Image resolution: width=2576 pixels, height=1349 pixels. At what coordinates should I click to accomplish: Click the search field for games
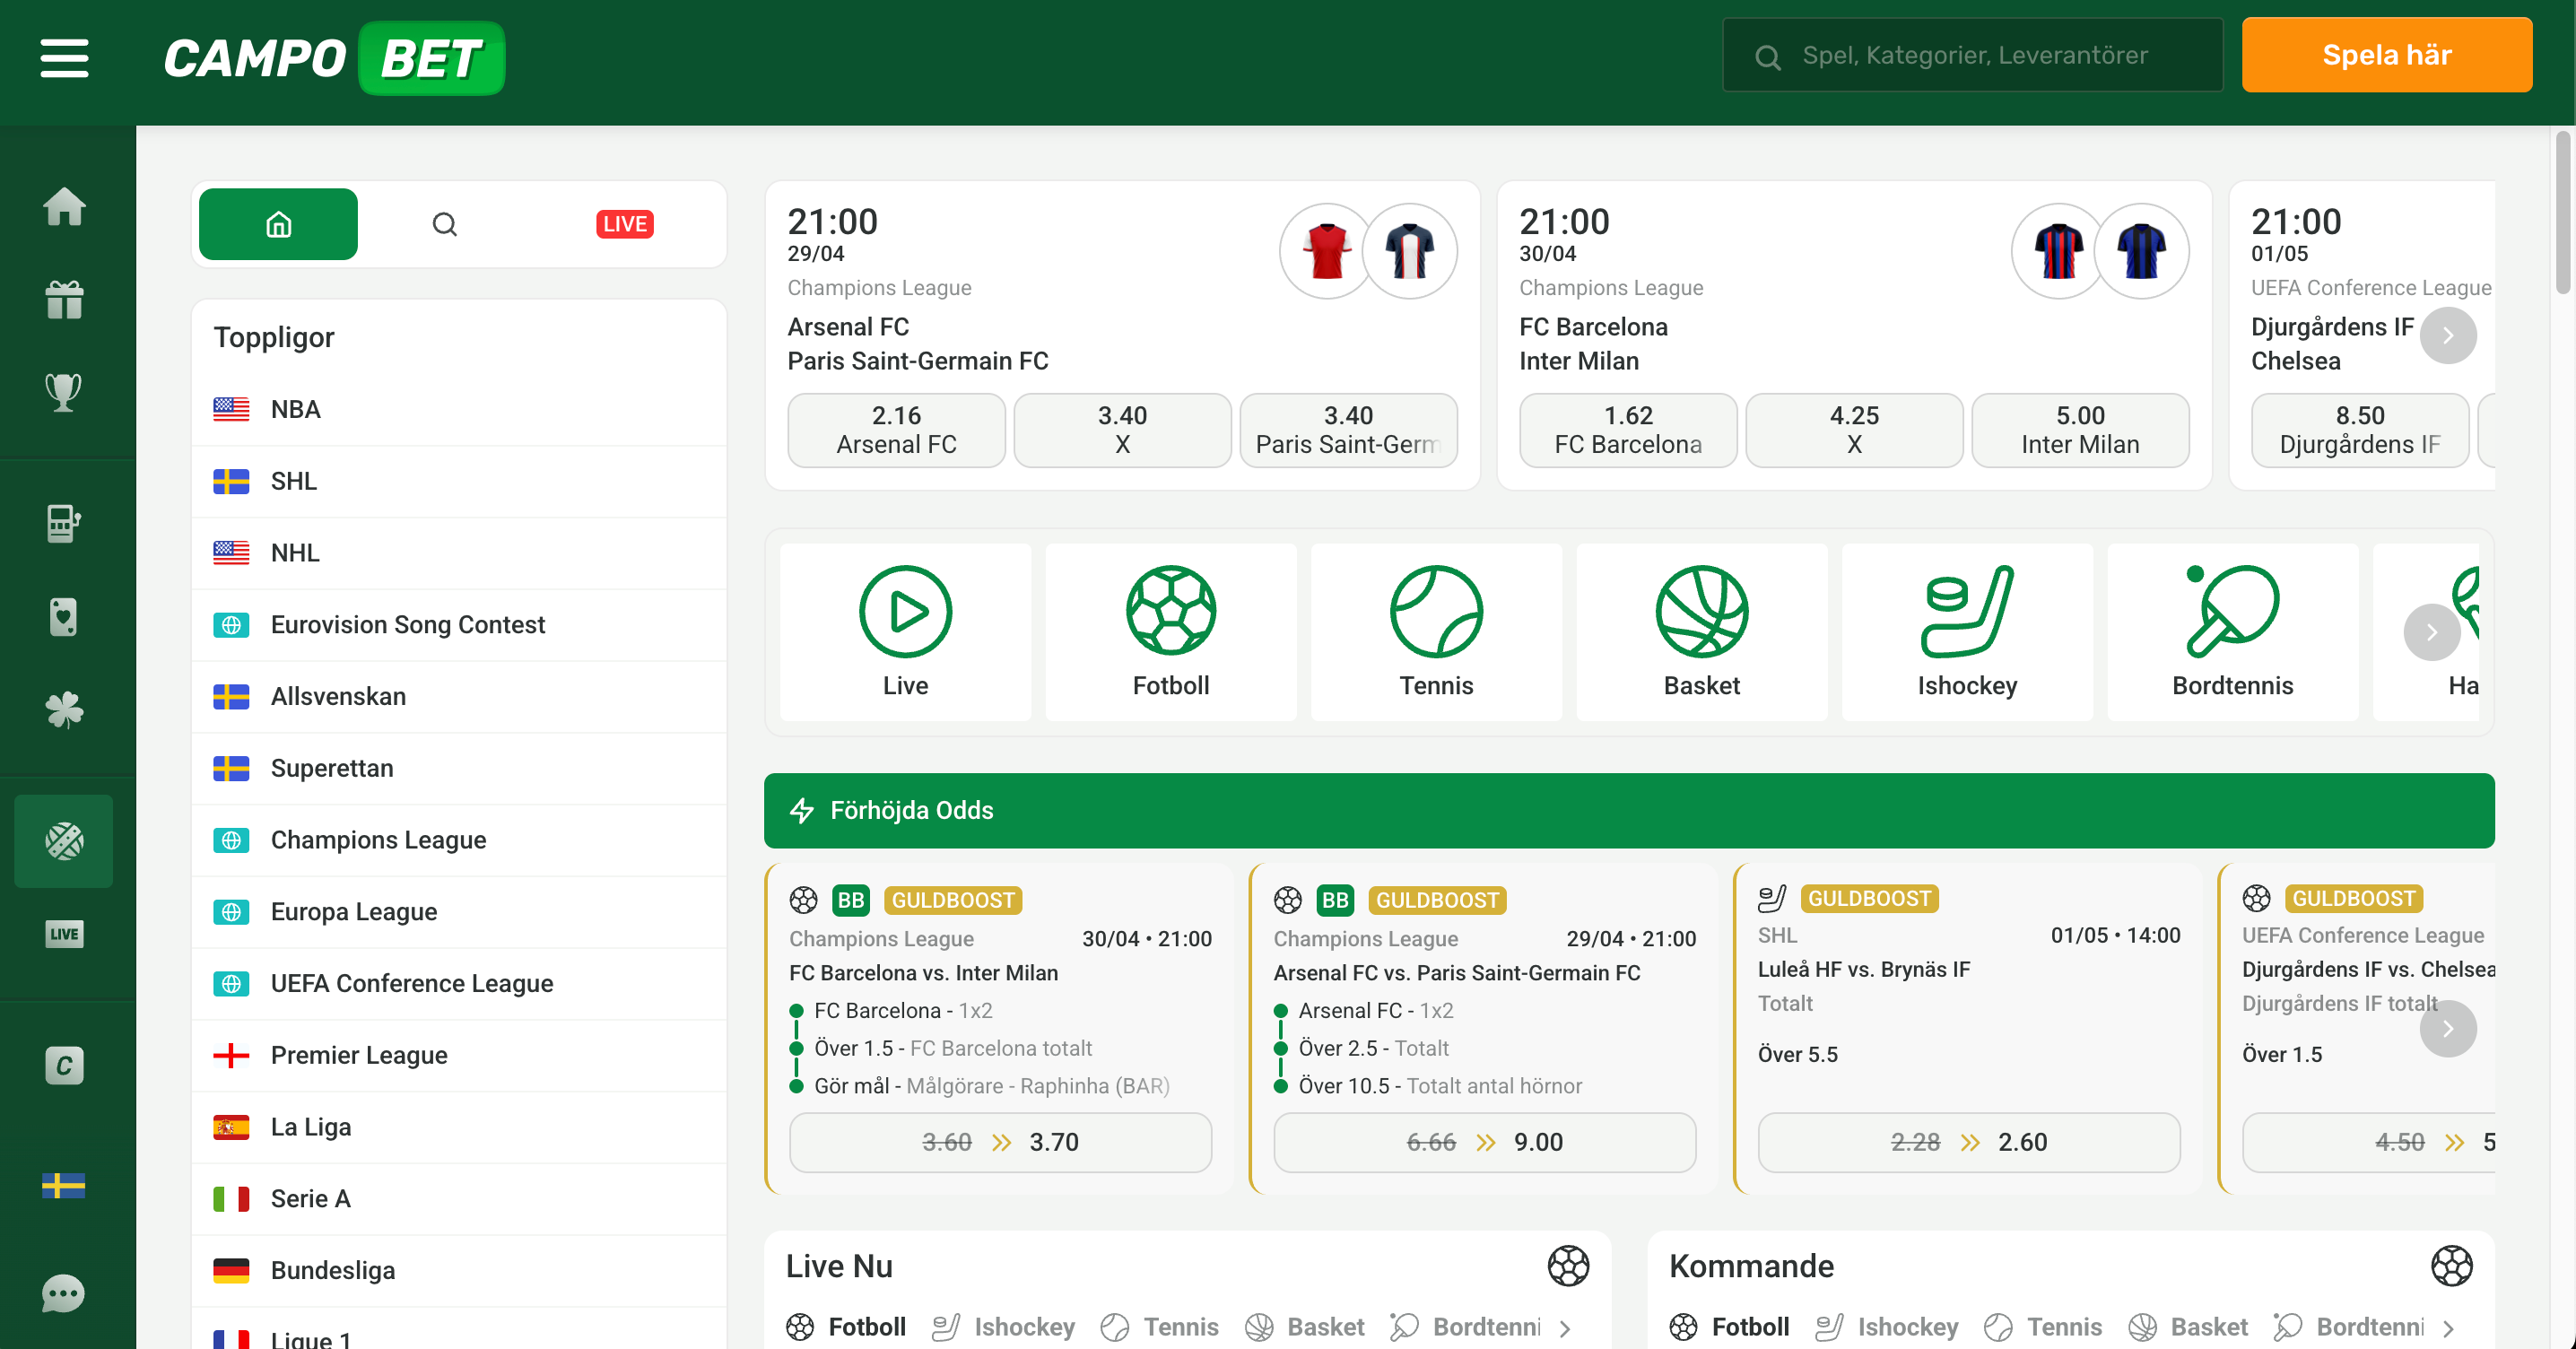point(1972,55)
